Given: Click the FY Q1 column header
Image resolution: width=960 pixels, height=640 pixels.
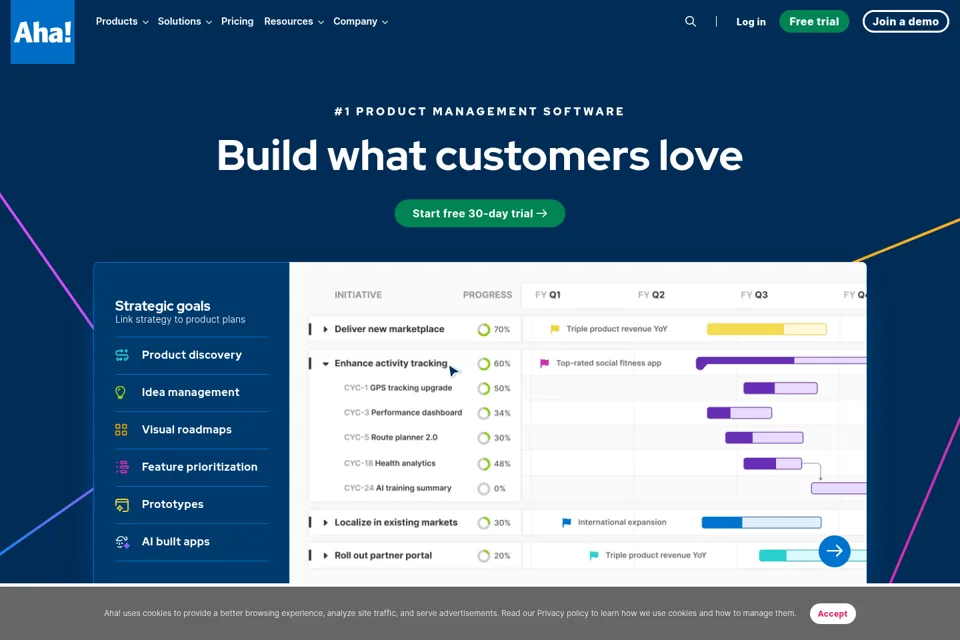Looking at the screenshot, I should [x=547, y=295].
